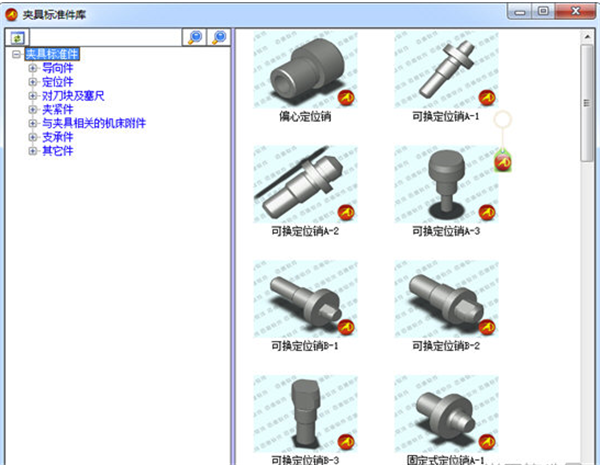Select the 导向件 category
600x465 pixels.
point(57,68)
